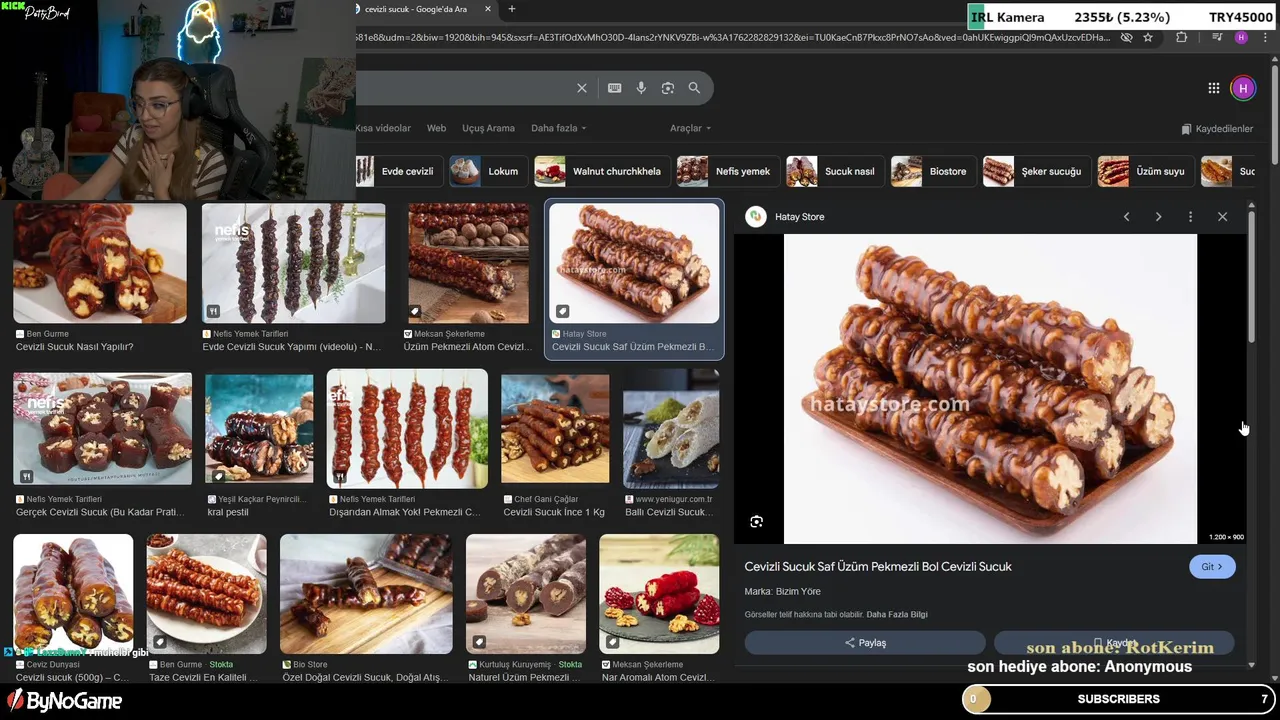
Task: Open the Google apps grid
Action: 1213,88
